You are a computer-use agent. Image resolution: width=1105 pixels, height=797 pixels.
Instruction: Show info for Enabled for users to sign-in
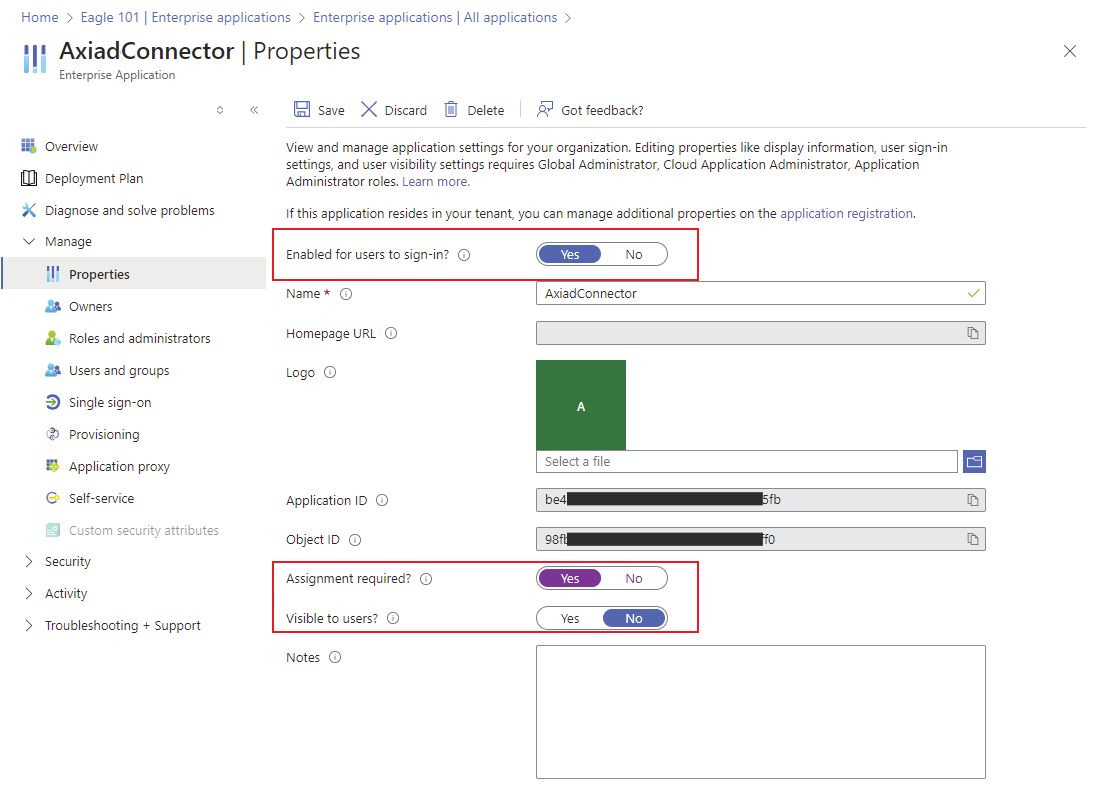(x=464, y=255)
